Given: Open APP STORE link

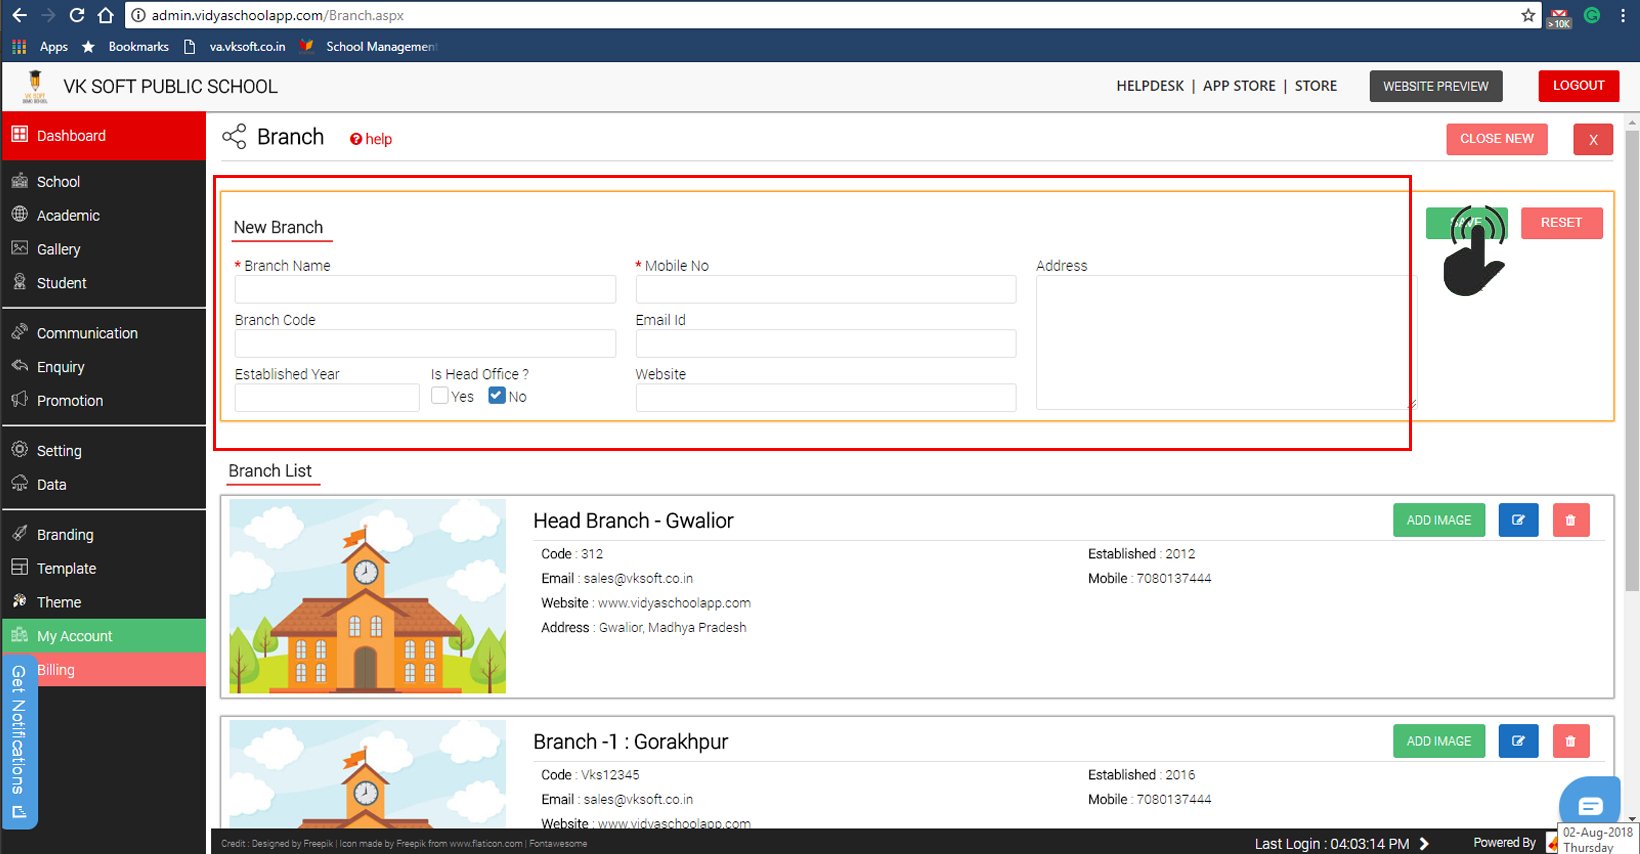Looking at the screenshot, I should tap(1239, 86).
